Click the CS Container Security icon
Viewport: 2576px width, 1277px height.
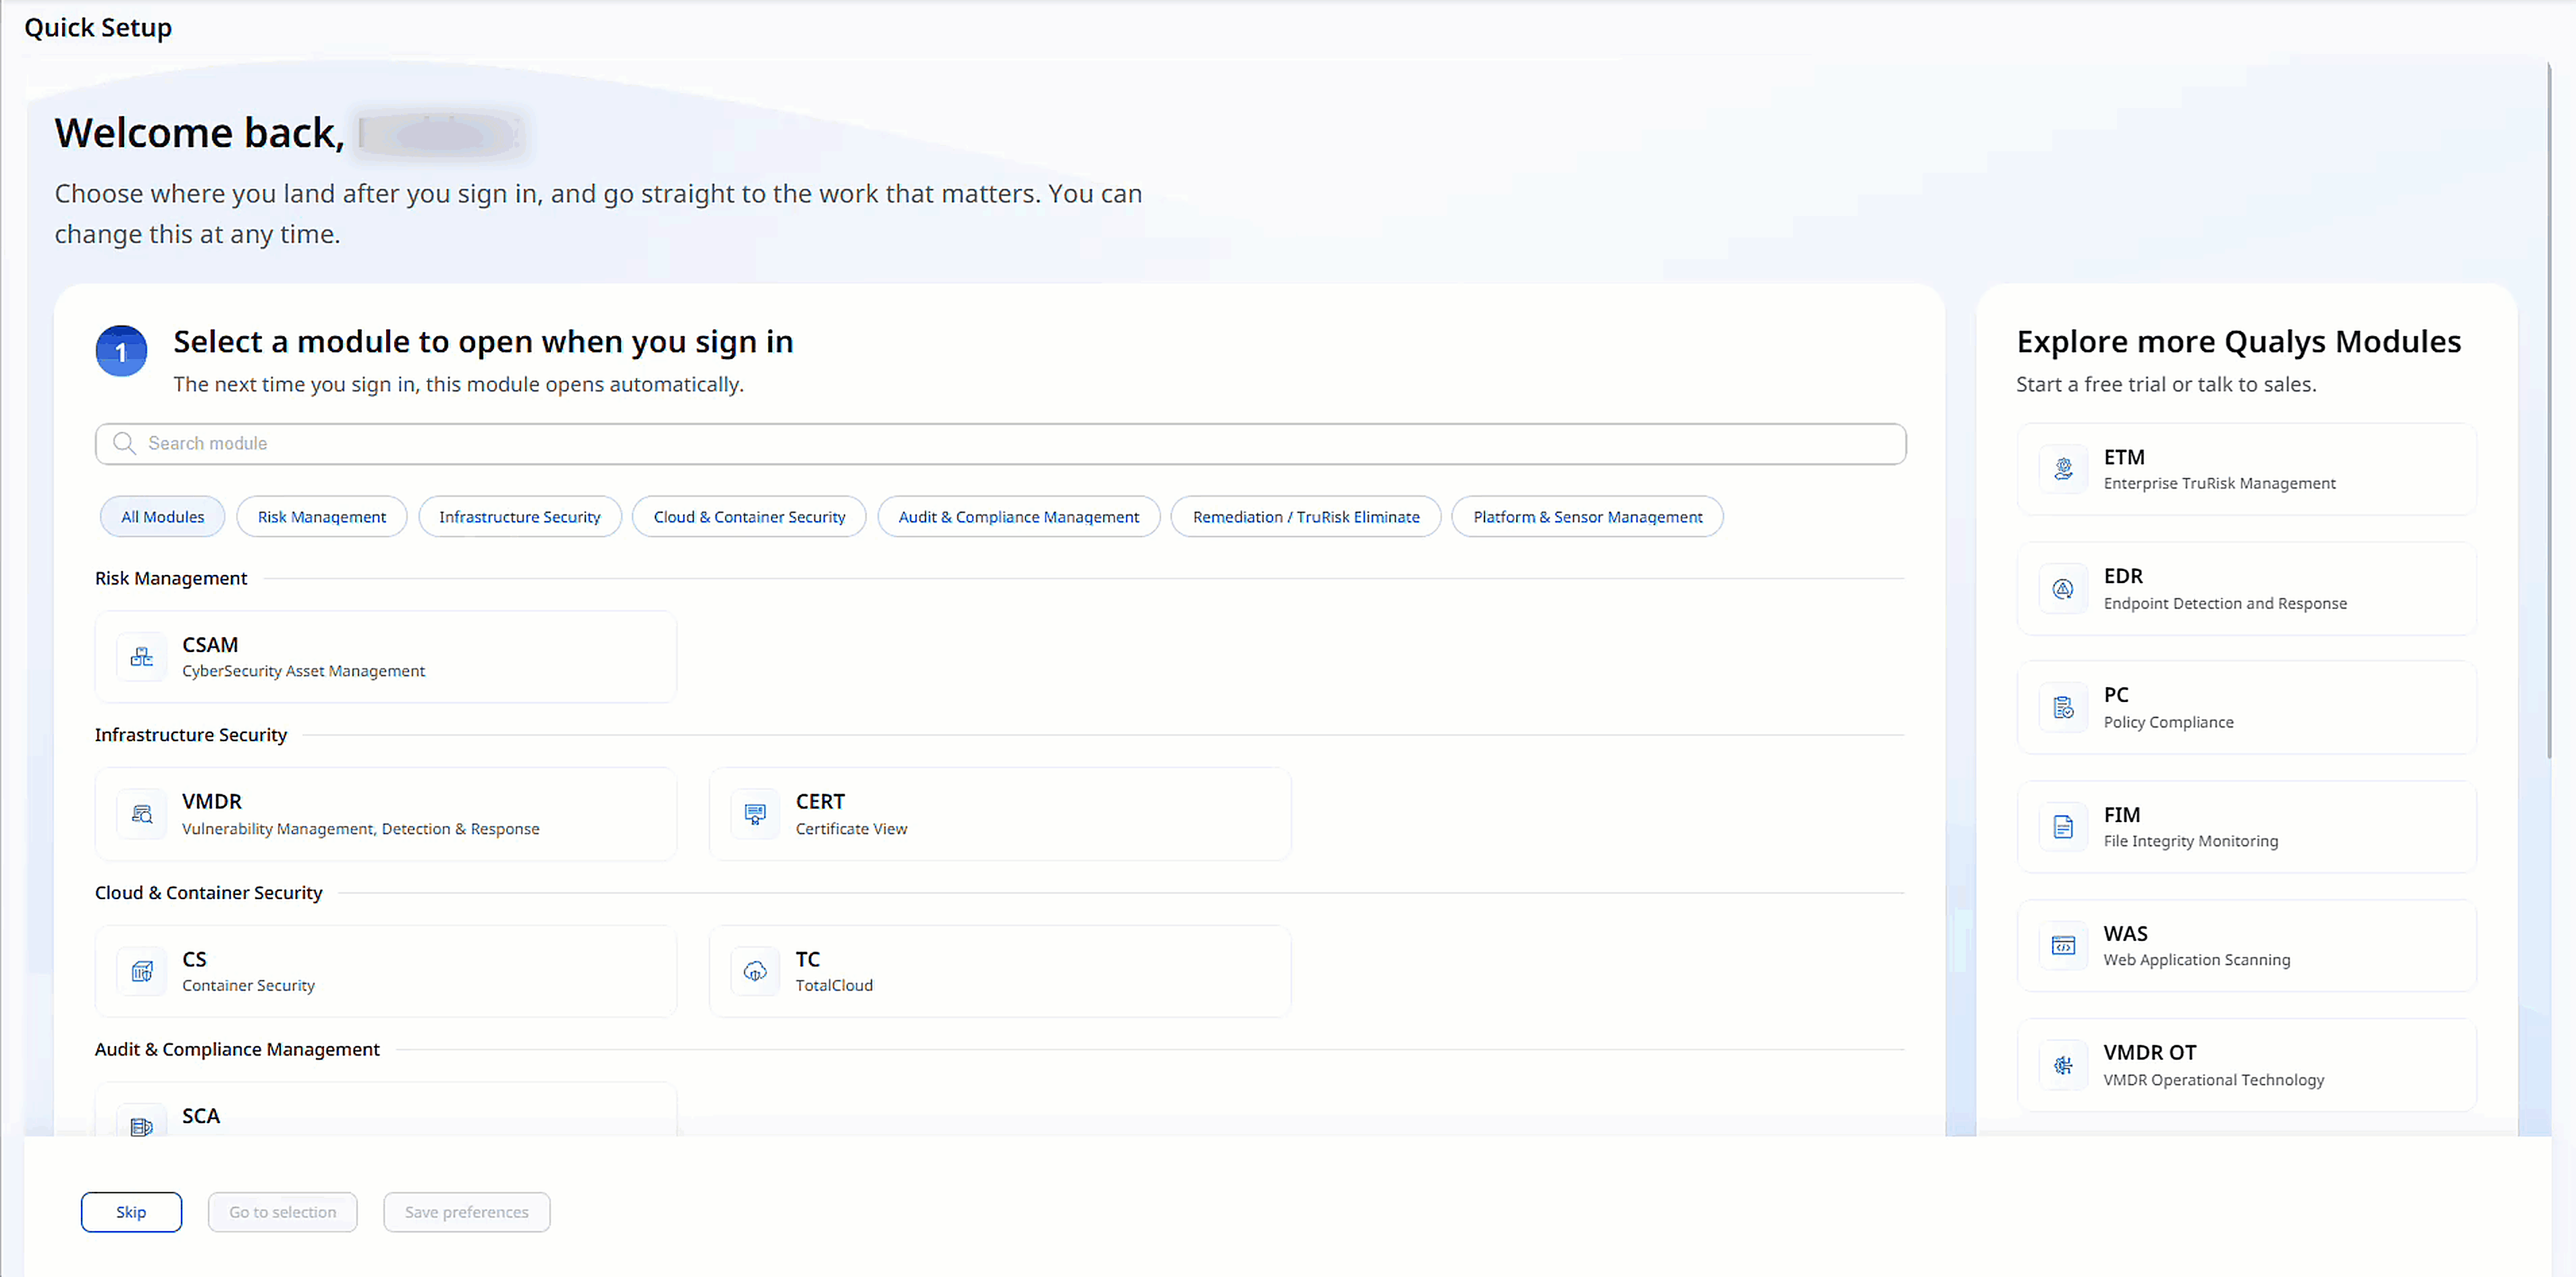pyautogui.click(x=142, y=971)
